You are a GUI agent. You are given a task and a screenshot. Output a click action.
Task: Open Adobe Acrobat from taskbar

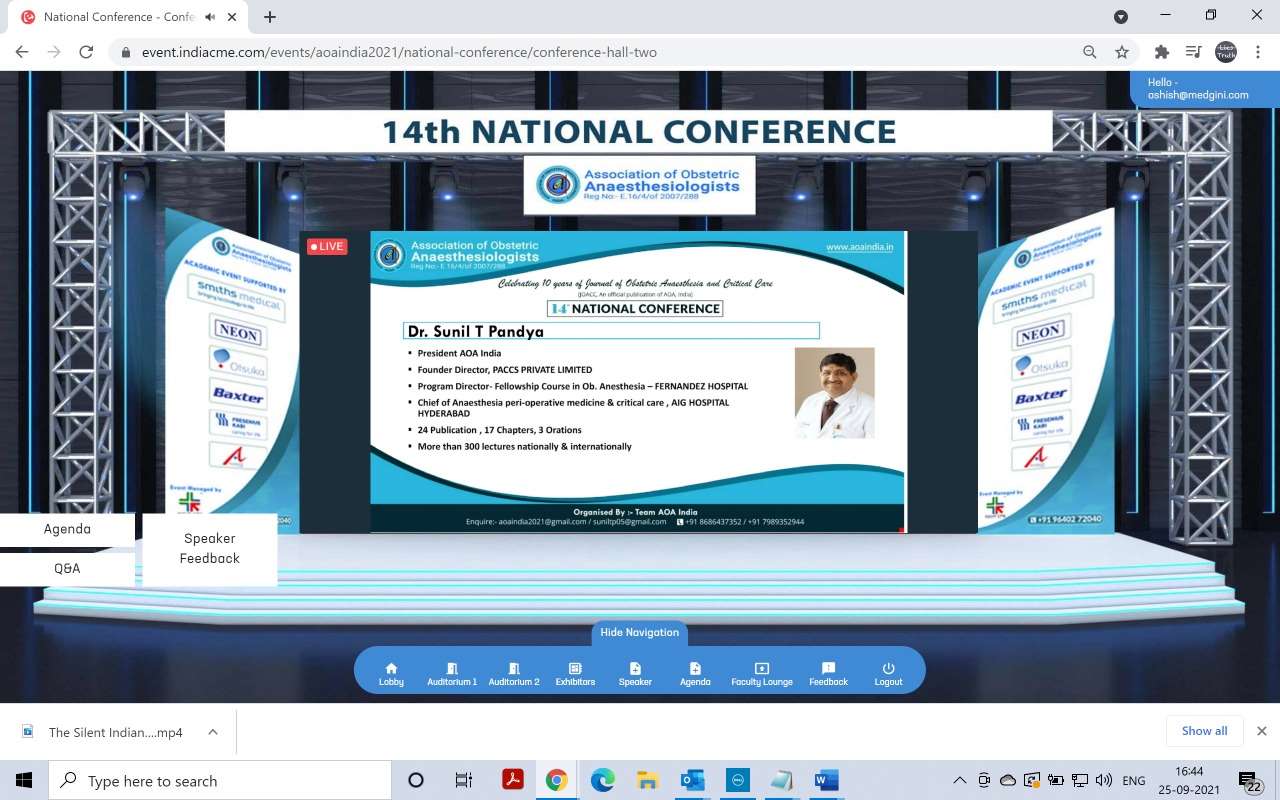click(513, 780)
